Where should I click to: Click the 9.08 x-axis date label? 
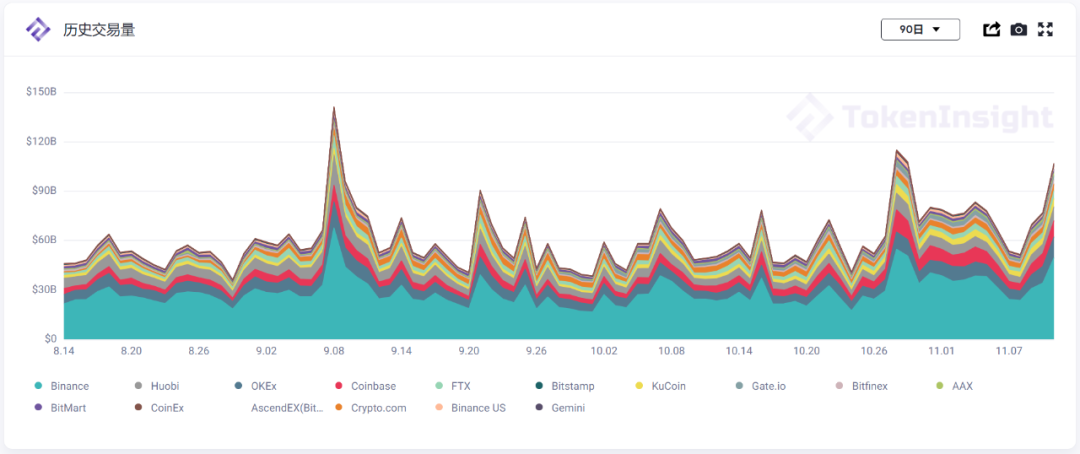coord(334,351)
